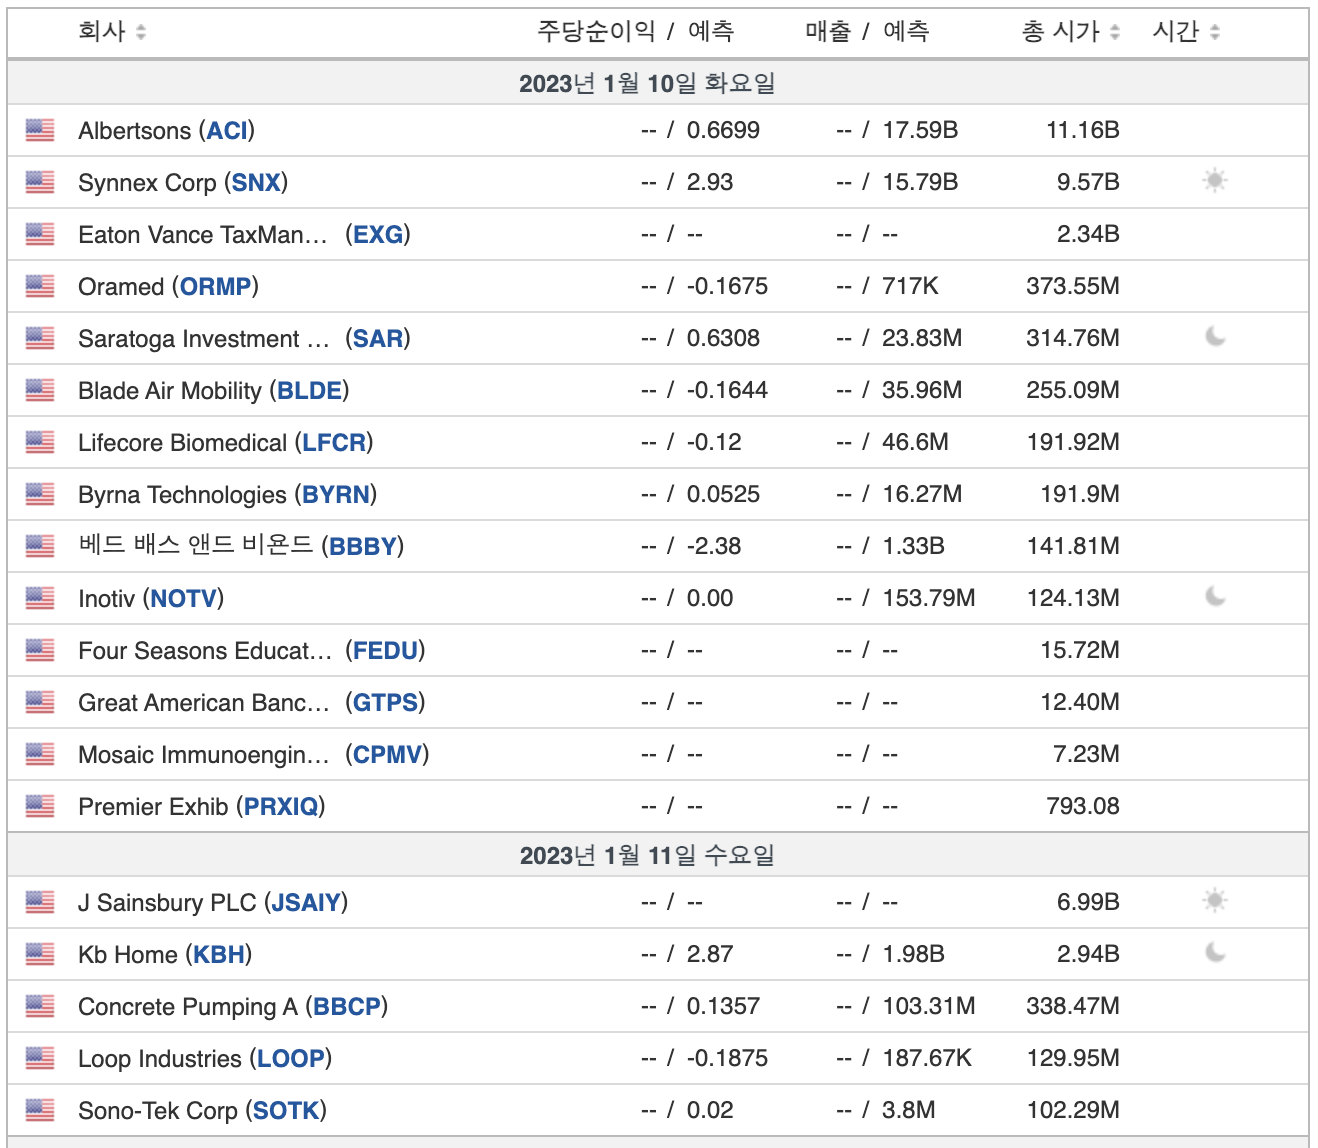Open the BYRN ticker link

coord(336,495)
